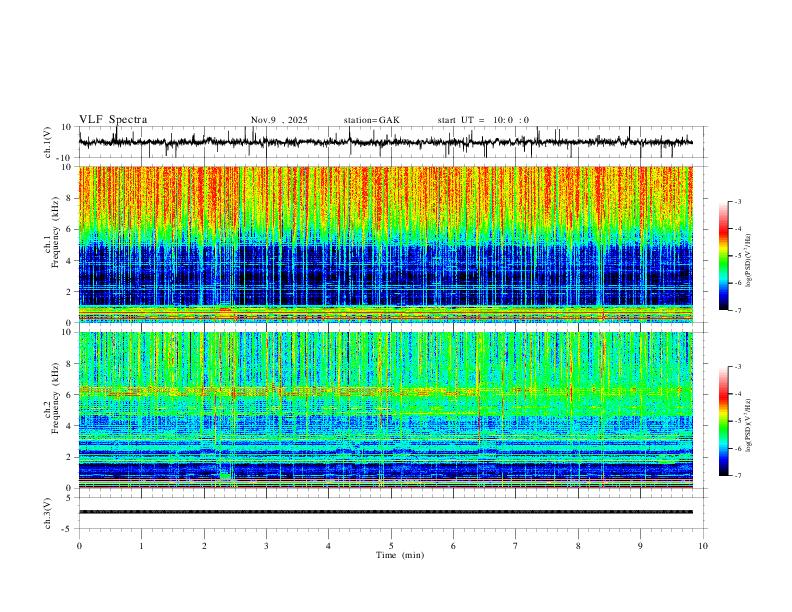This screenshot has height=612, width=792.
Task: Click the "0" tick on time axis
Action: click(x=79, y=546)
